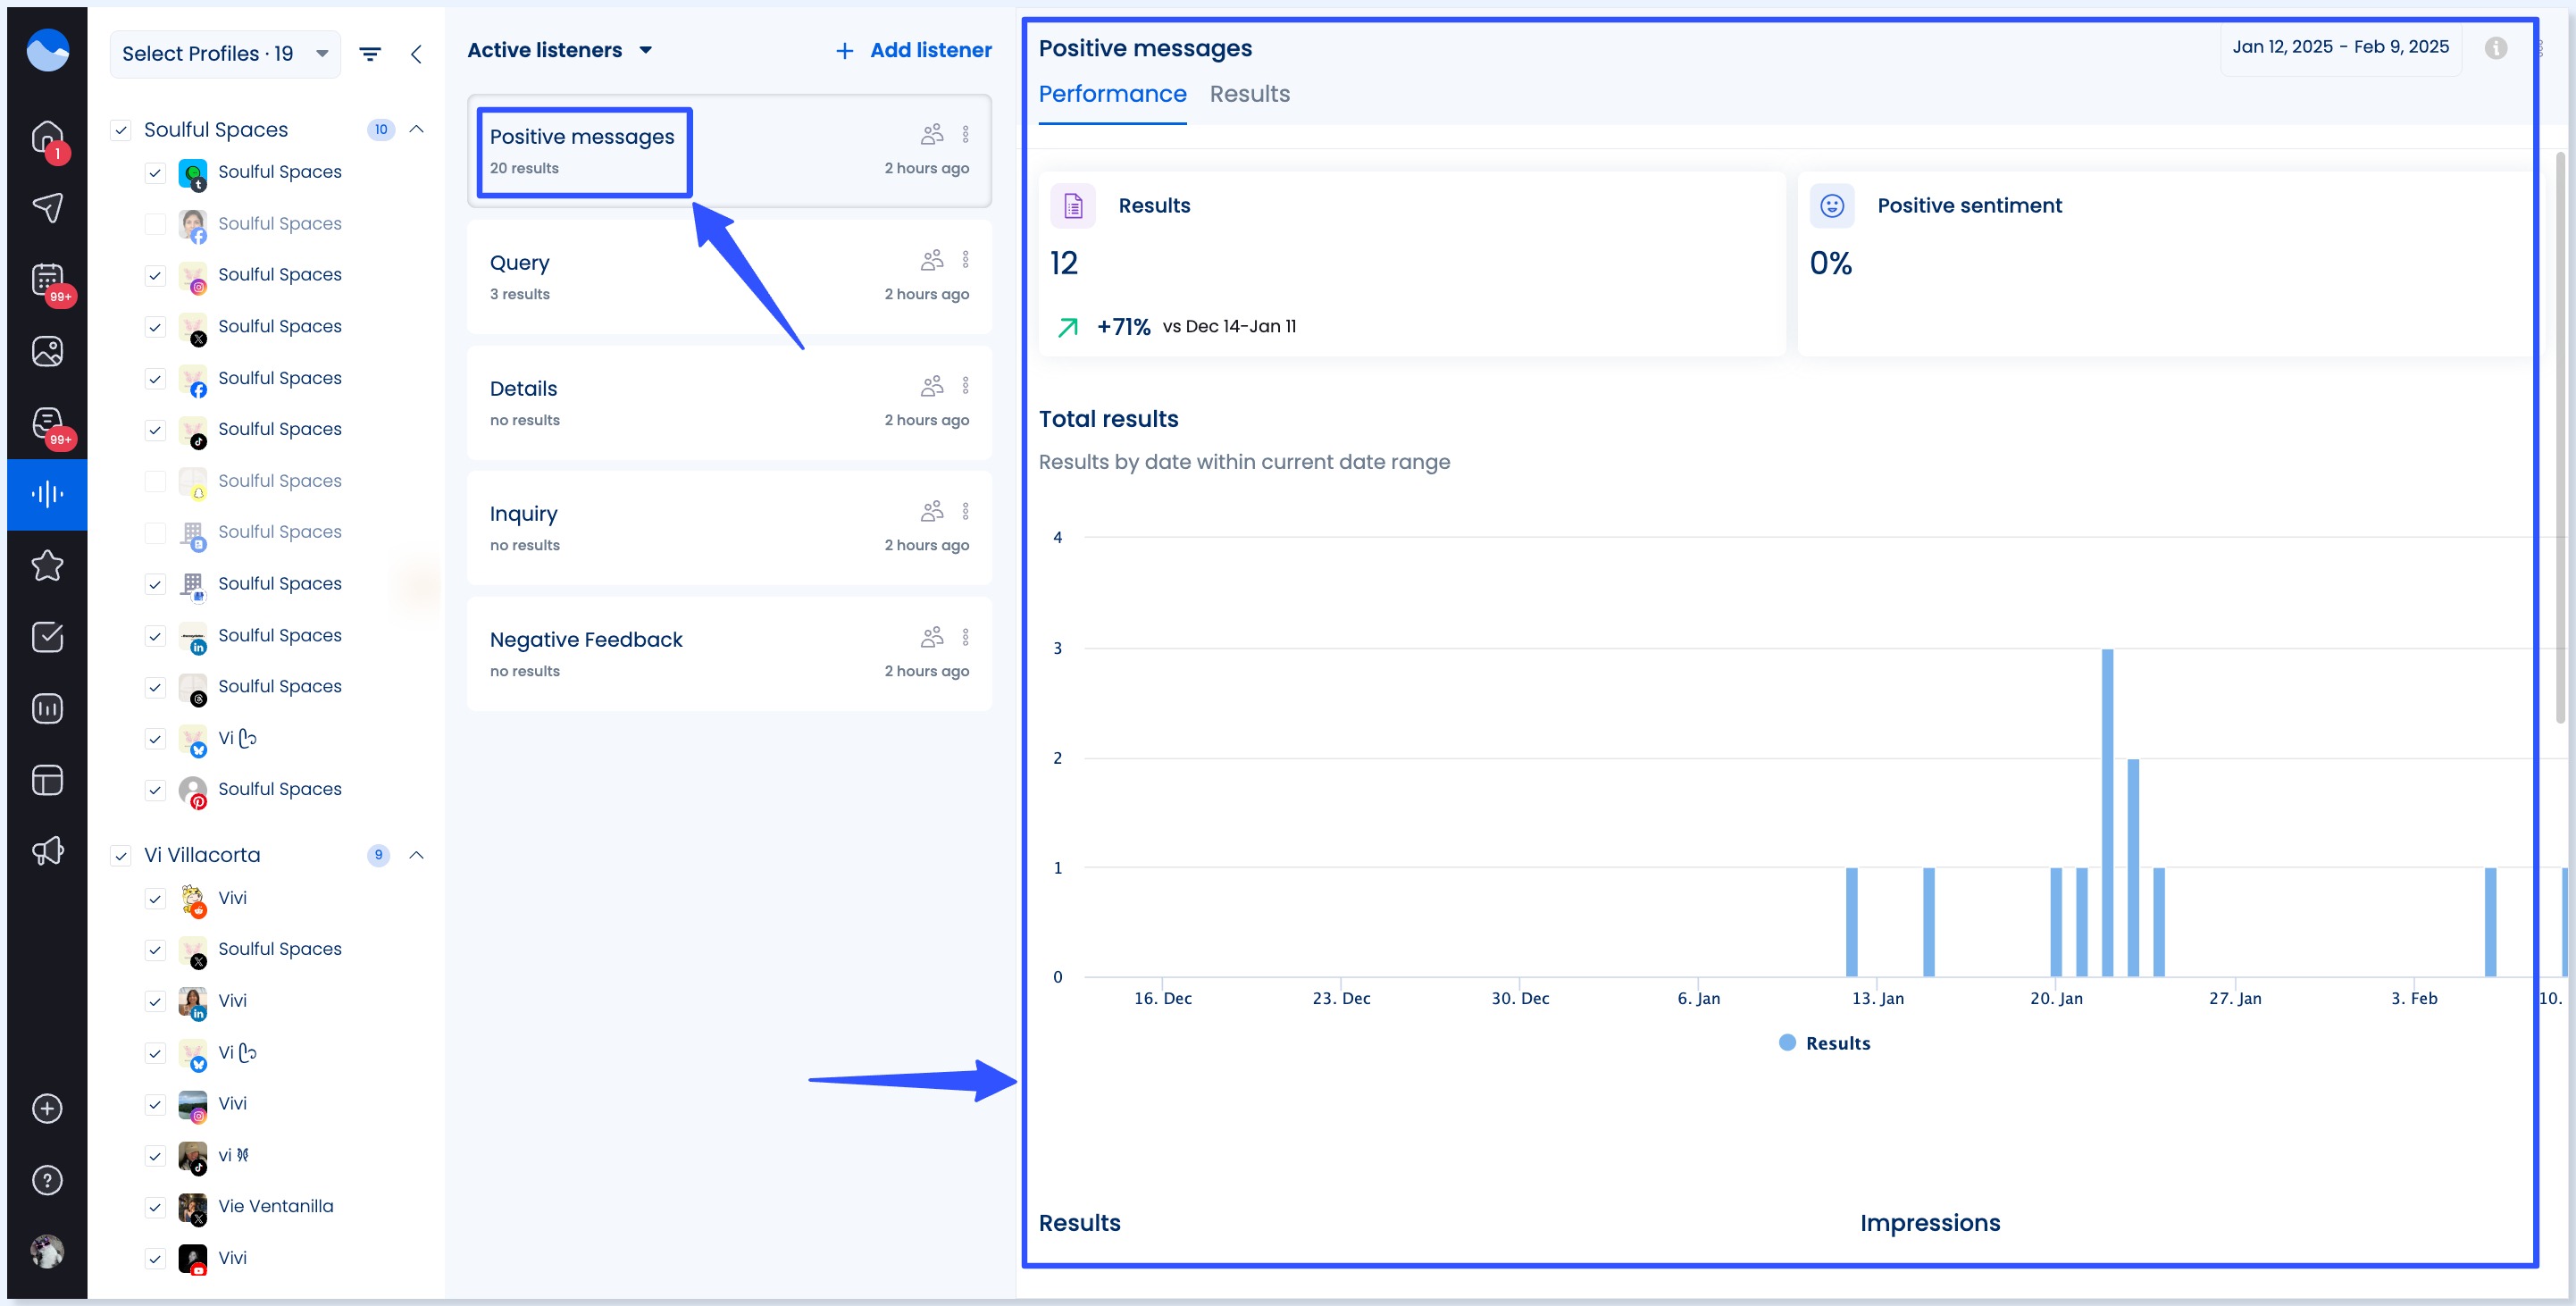Enable the Soulful Spaces Facebook profile checkbox
The width and height of the screenshot is (2576, 1306).
pos(155,223)
